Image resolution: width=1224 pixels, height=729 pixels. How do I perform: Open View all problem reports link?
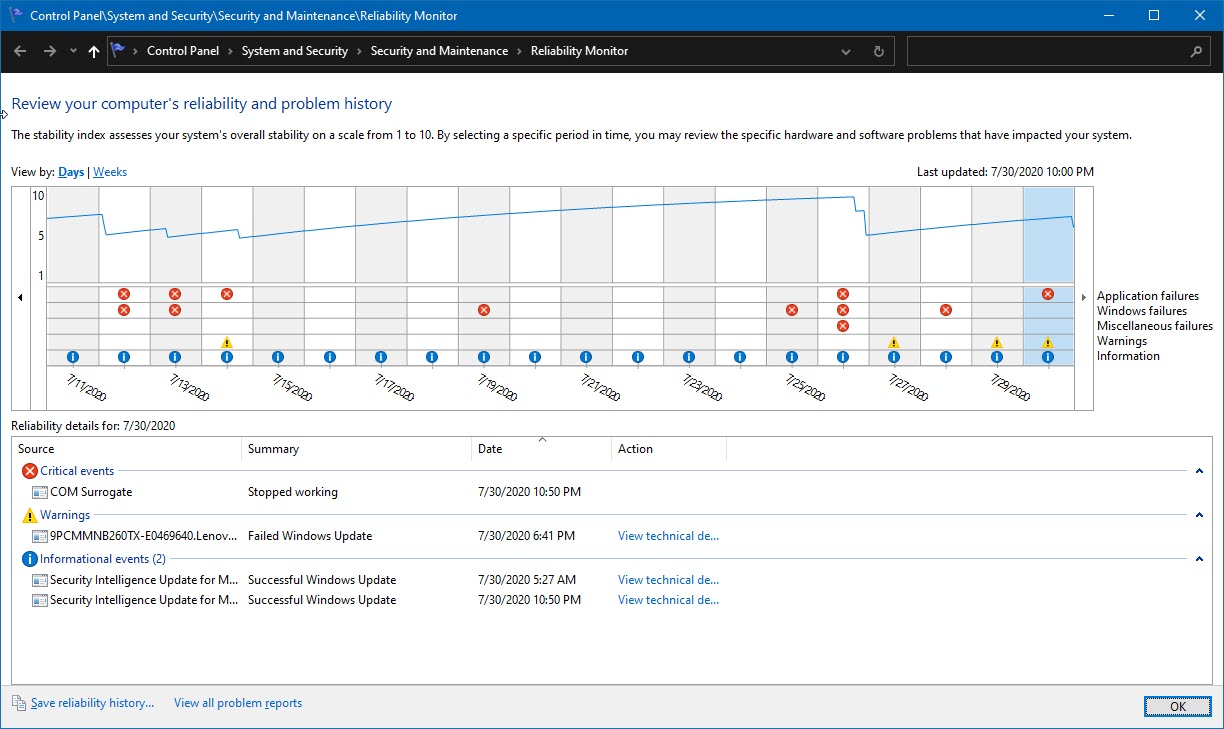(x=238, y=703)
